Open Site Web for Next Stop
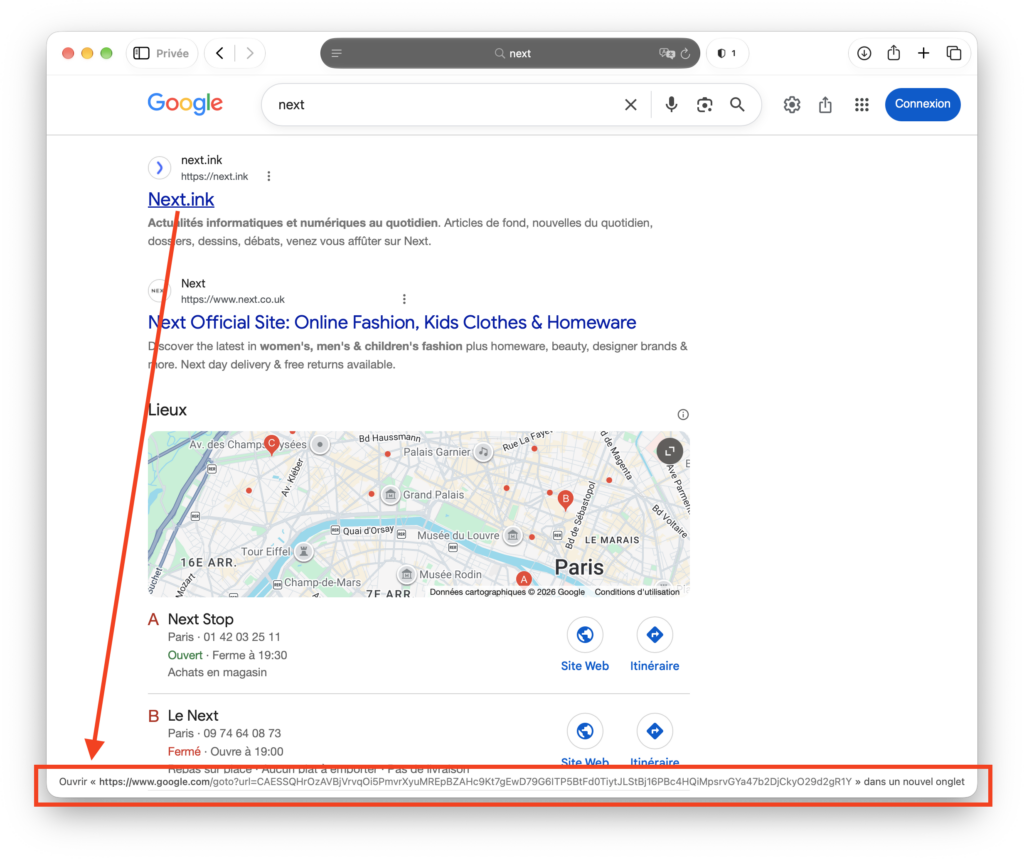 click(584, 645)
